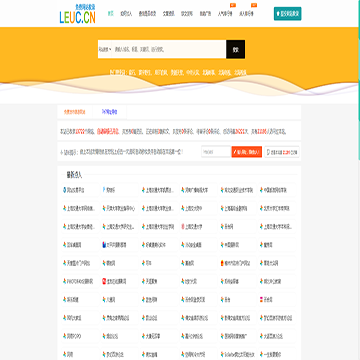Focus the small input left of orange button

[x=216, y=152]
